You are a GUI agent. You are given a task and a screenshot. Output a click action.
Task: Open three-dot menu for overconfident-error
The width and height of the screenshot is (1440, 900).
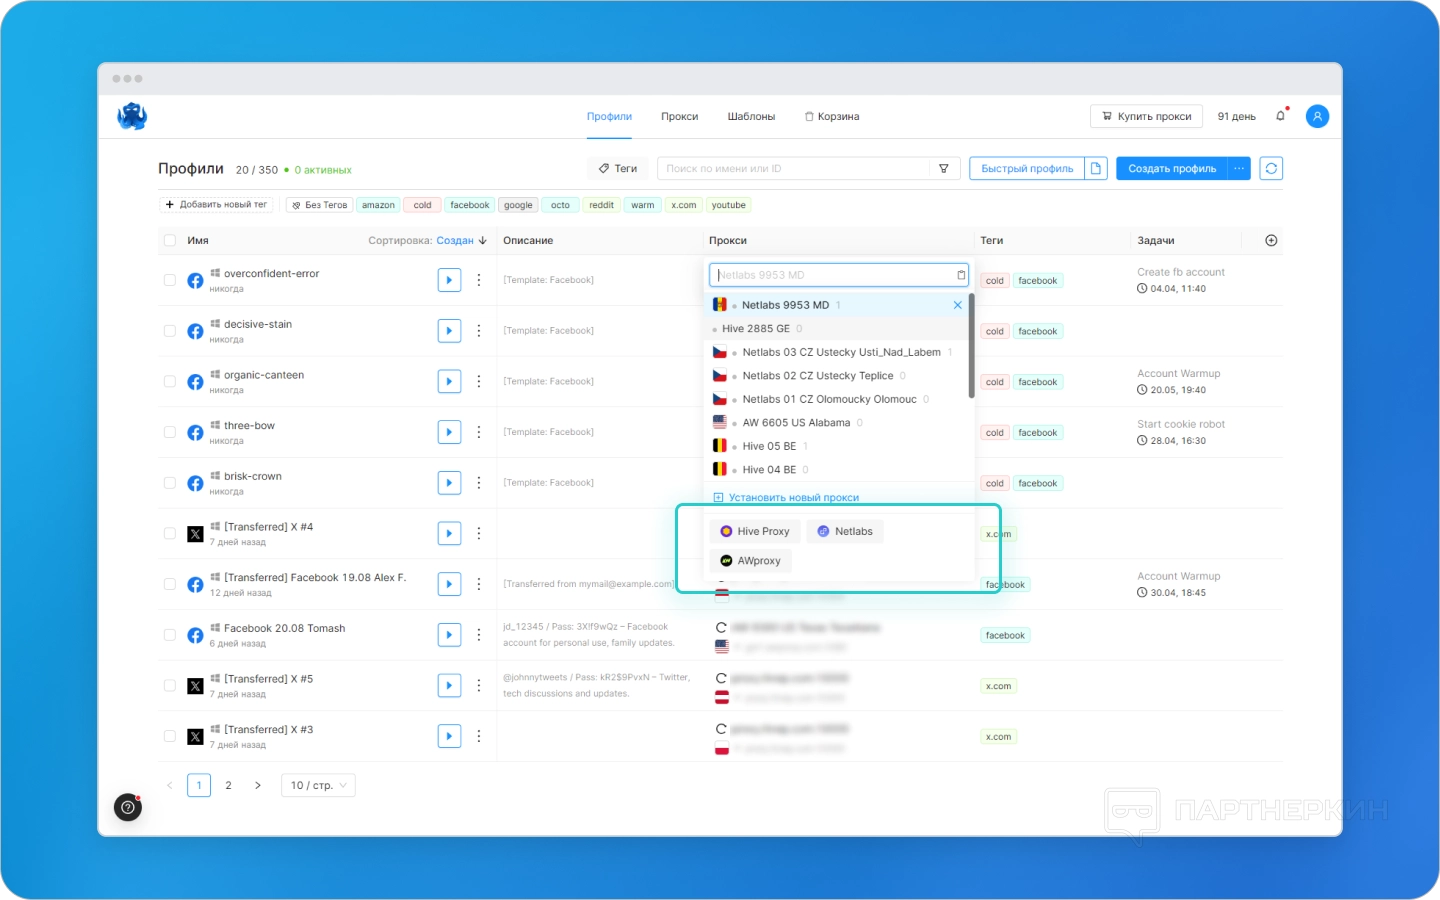[x=479, y=280]
